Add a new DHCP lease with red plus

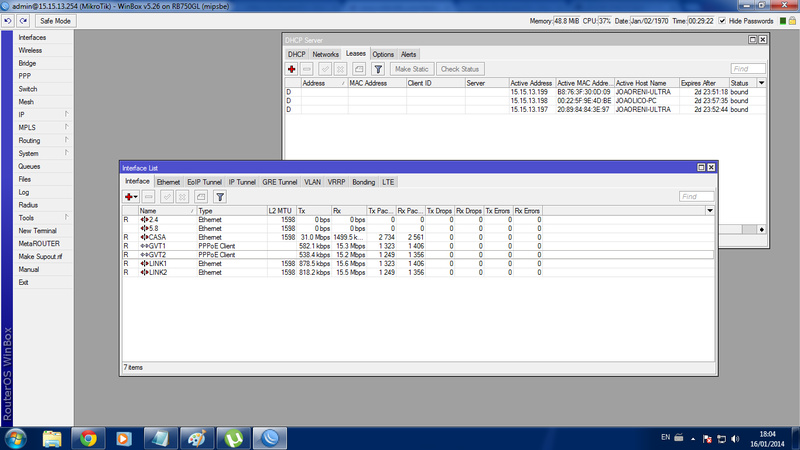tap(291, 69)
